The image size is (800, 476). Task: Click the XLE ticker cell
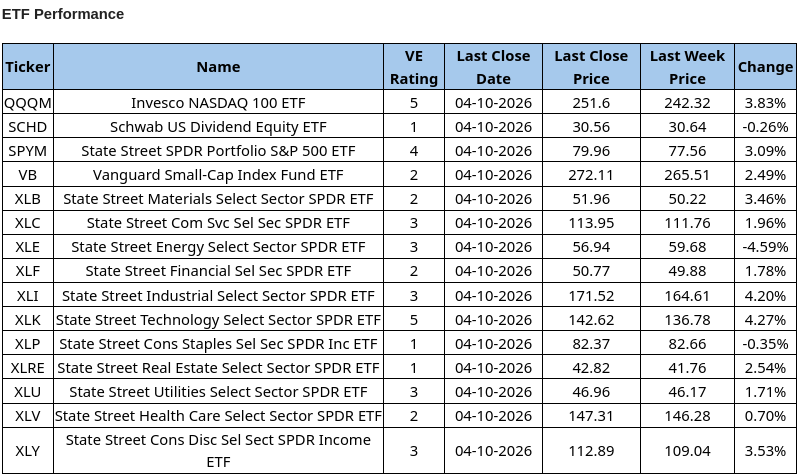click(x=27, y=247)
